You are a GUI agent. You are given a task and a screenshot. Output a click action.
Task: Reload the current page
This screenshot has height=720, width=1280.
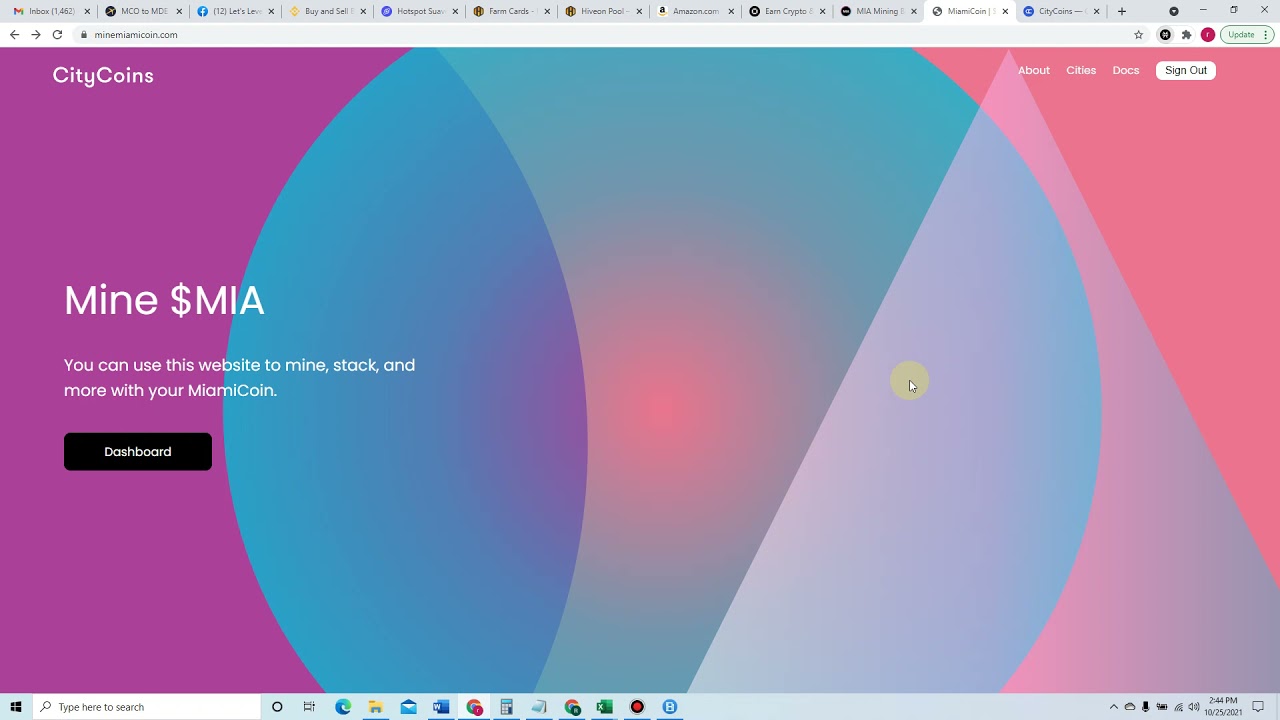(x=57, y=34)
